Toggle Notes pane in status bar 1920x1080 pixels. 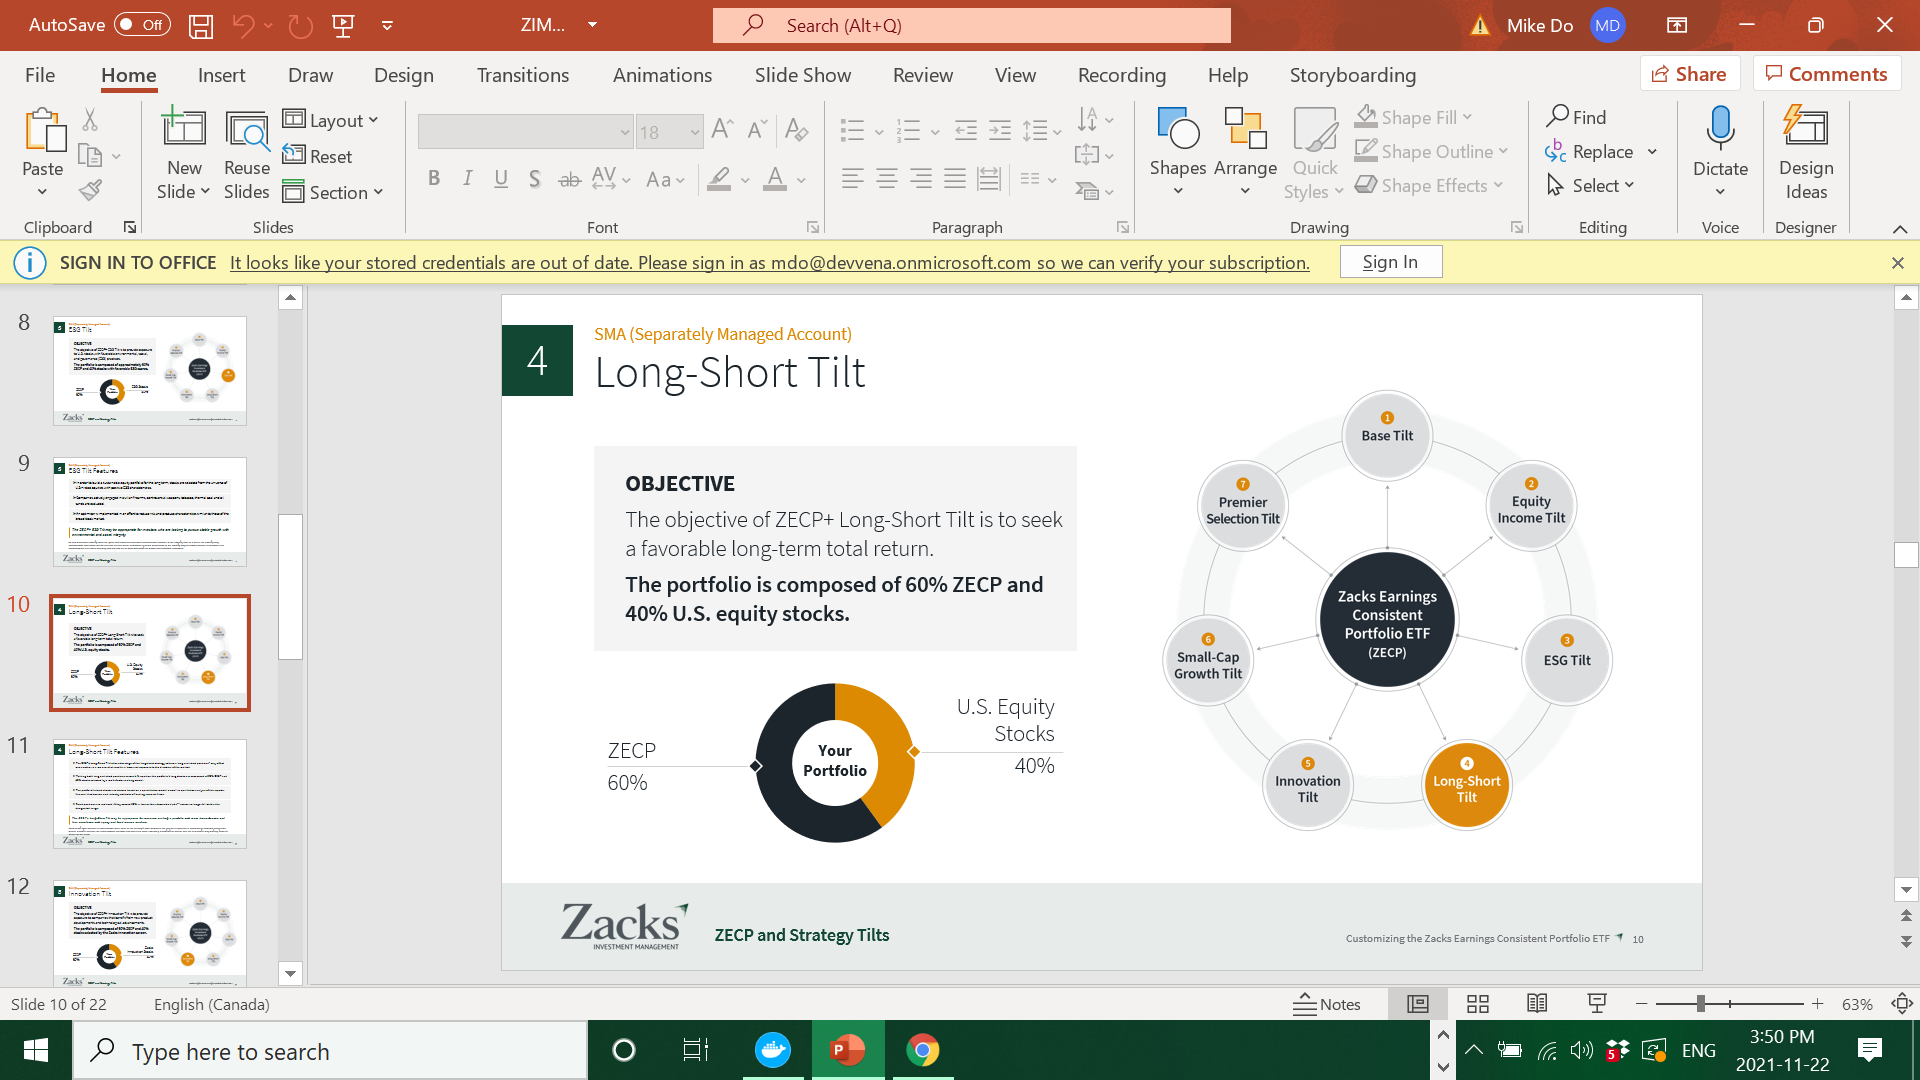1327,1004
